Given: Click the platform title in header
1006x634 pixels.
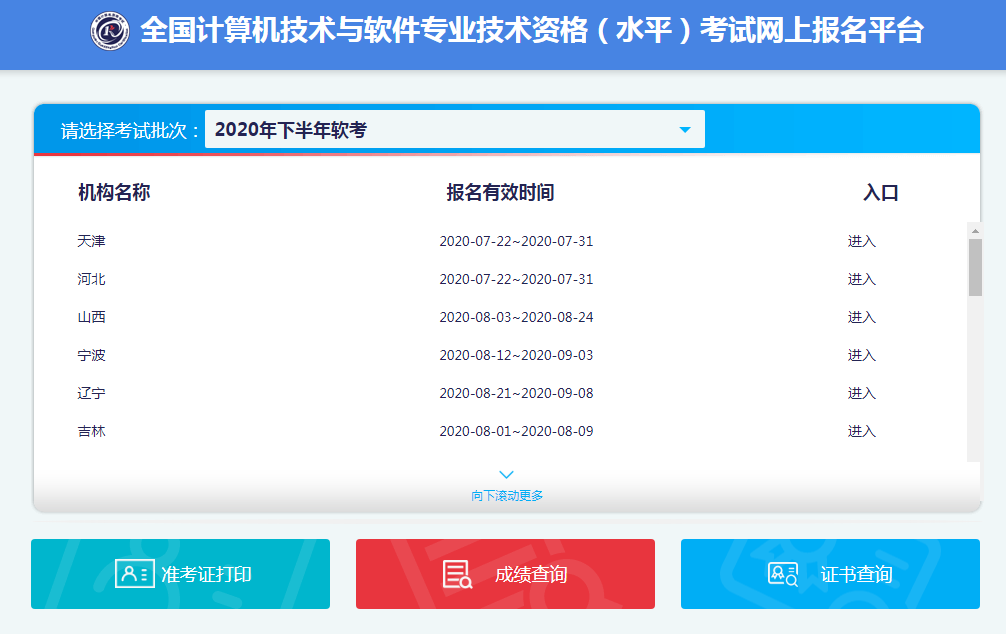Looking at the screenshot, I should point(532,30).
